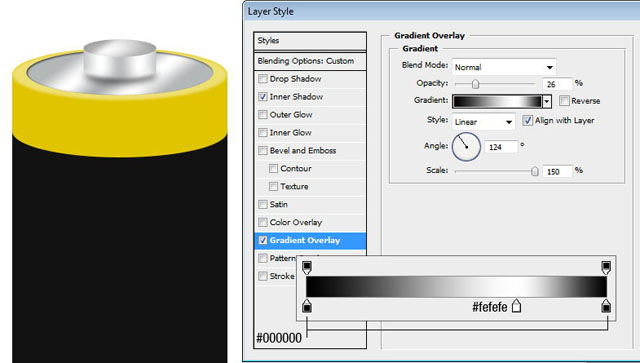Select Inner Shadow style row
Screen dimensions: 640x363
(x=310, y=97)
